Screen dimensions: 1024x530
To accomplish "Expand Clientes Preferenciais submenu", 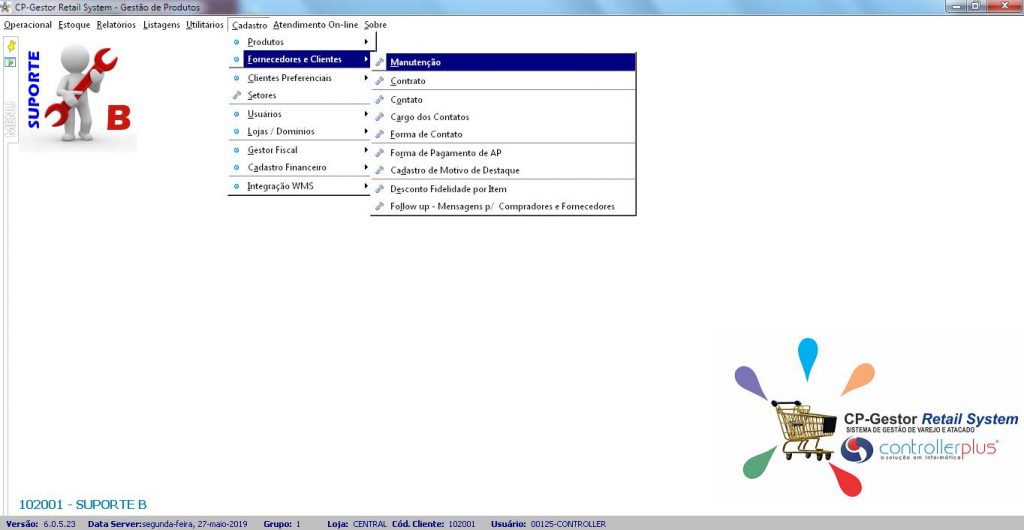I will click(x=302, y=78).
